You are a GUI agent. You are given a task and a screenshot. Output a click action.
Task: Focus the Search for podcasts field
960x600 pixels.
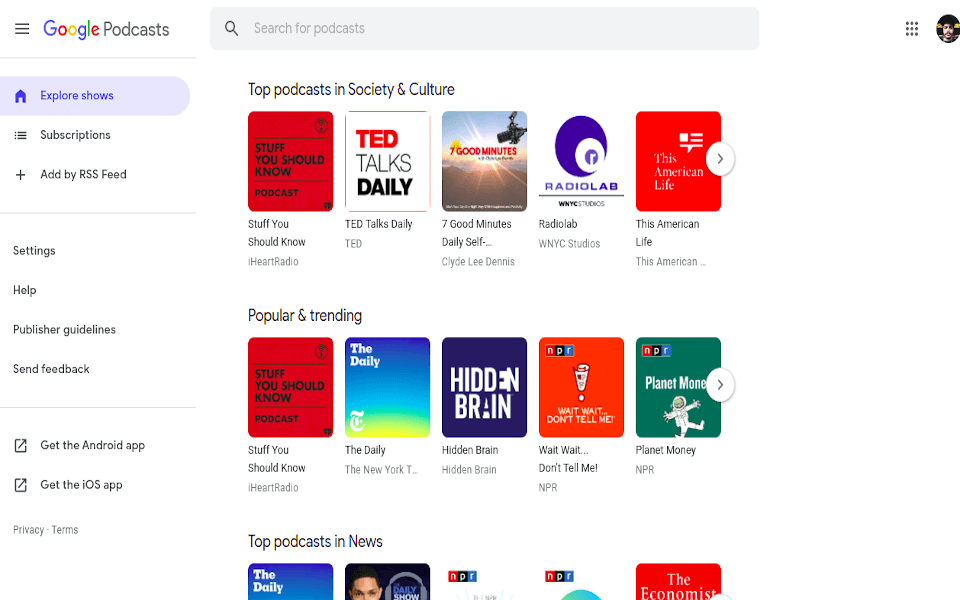pos(484,29)
